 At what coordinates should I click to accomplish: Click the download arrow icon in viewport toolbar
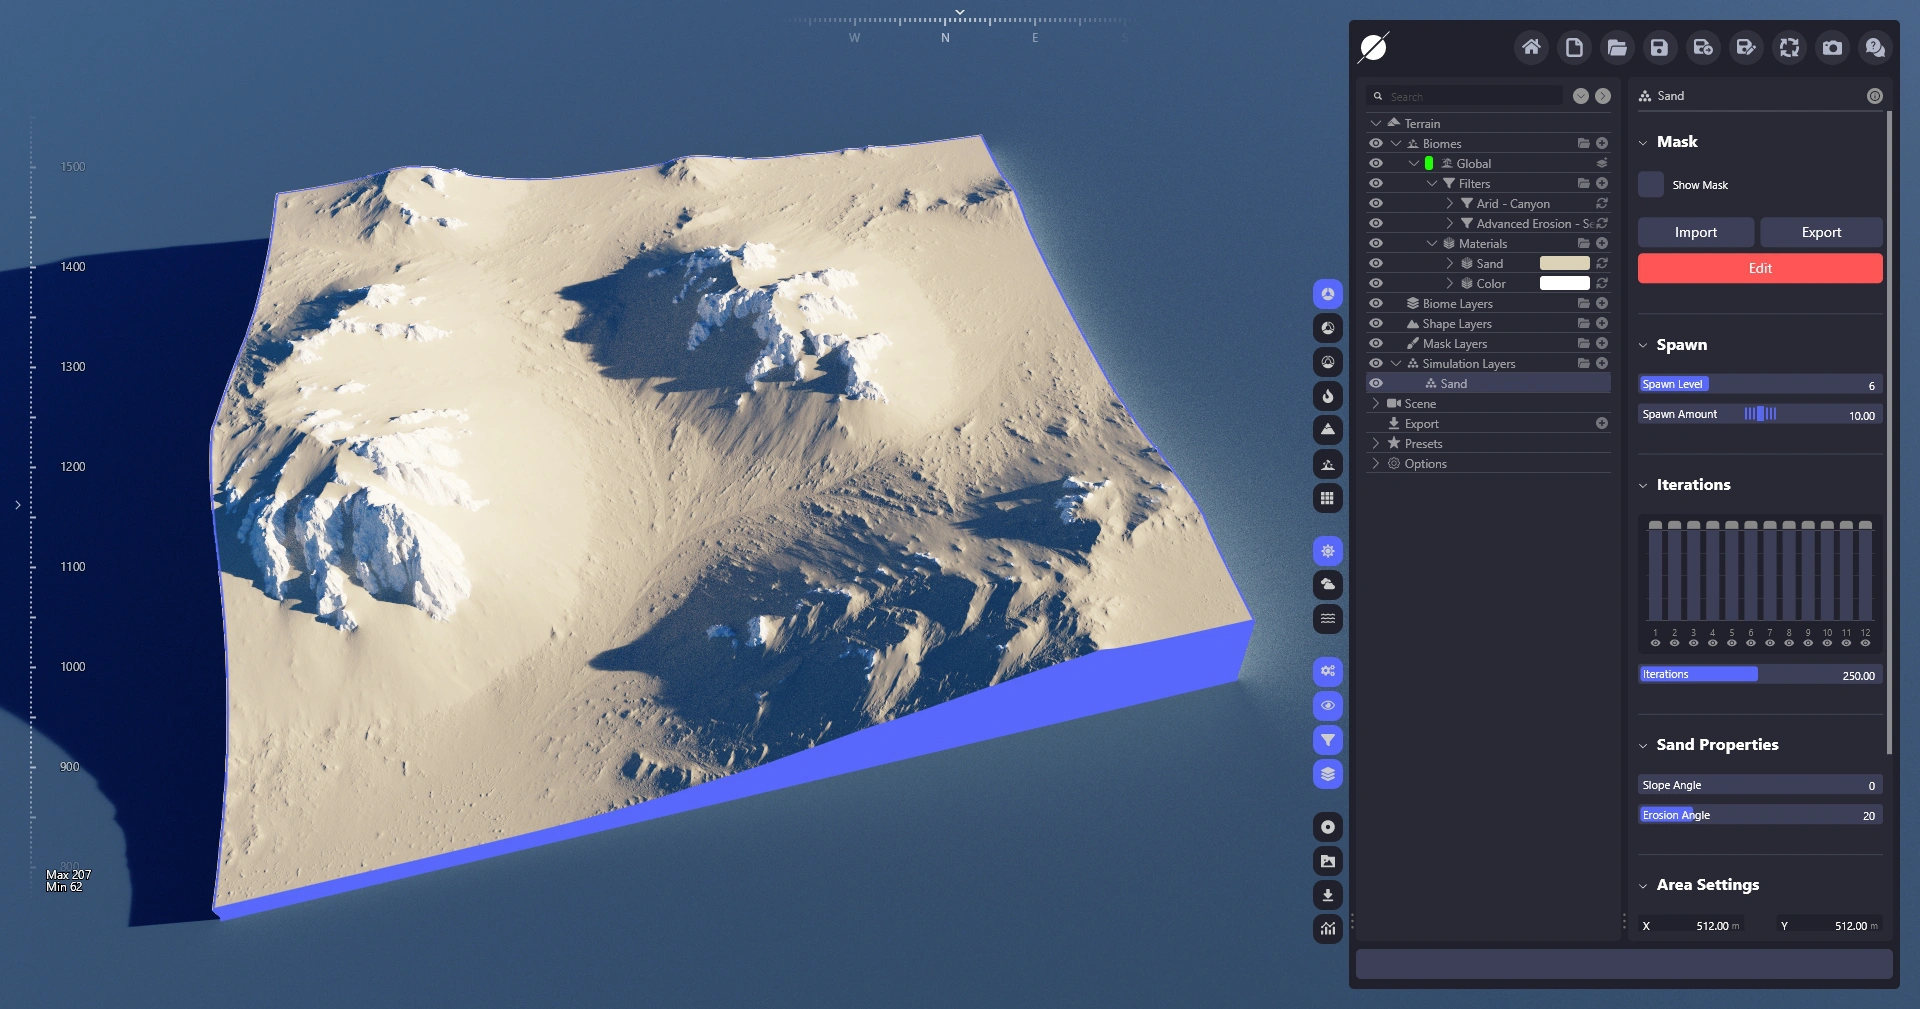pos(1328,895)
